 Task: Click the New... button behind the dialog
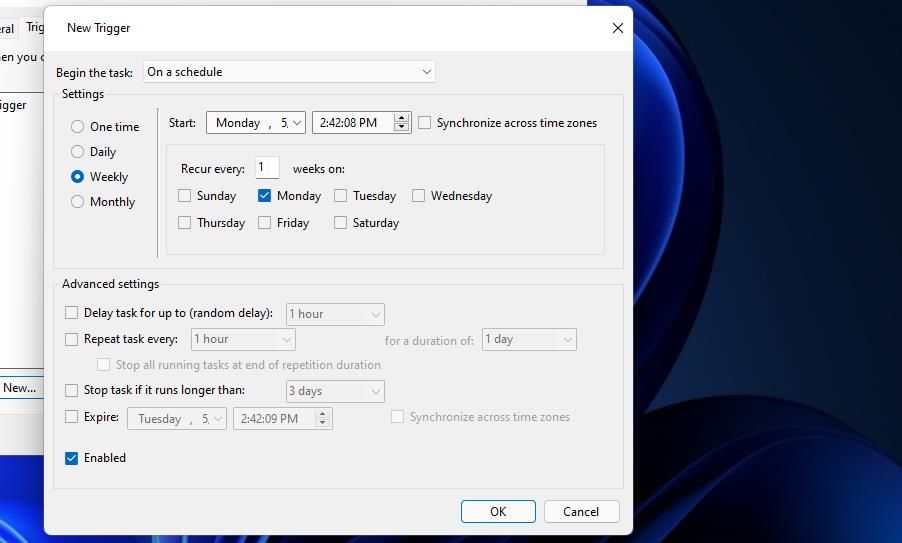tap(21, 388)
